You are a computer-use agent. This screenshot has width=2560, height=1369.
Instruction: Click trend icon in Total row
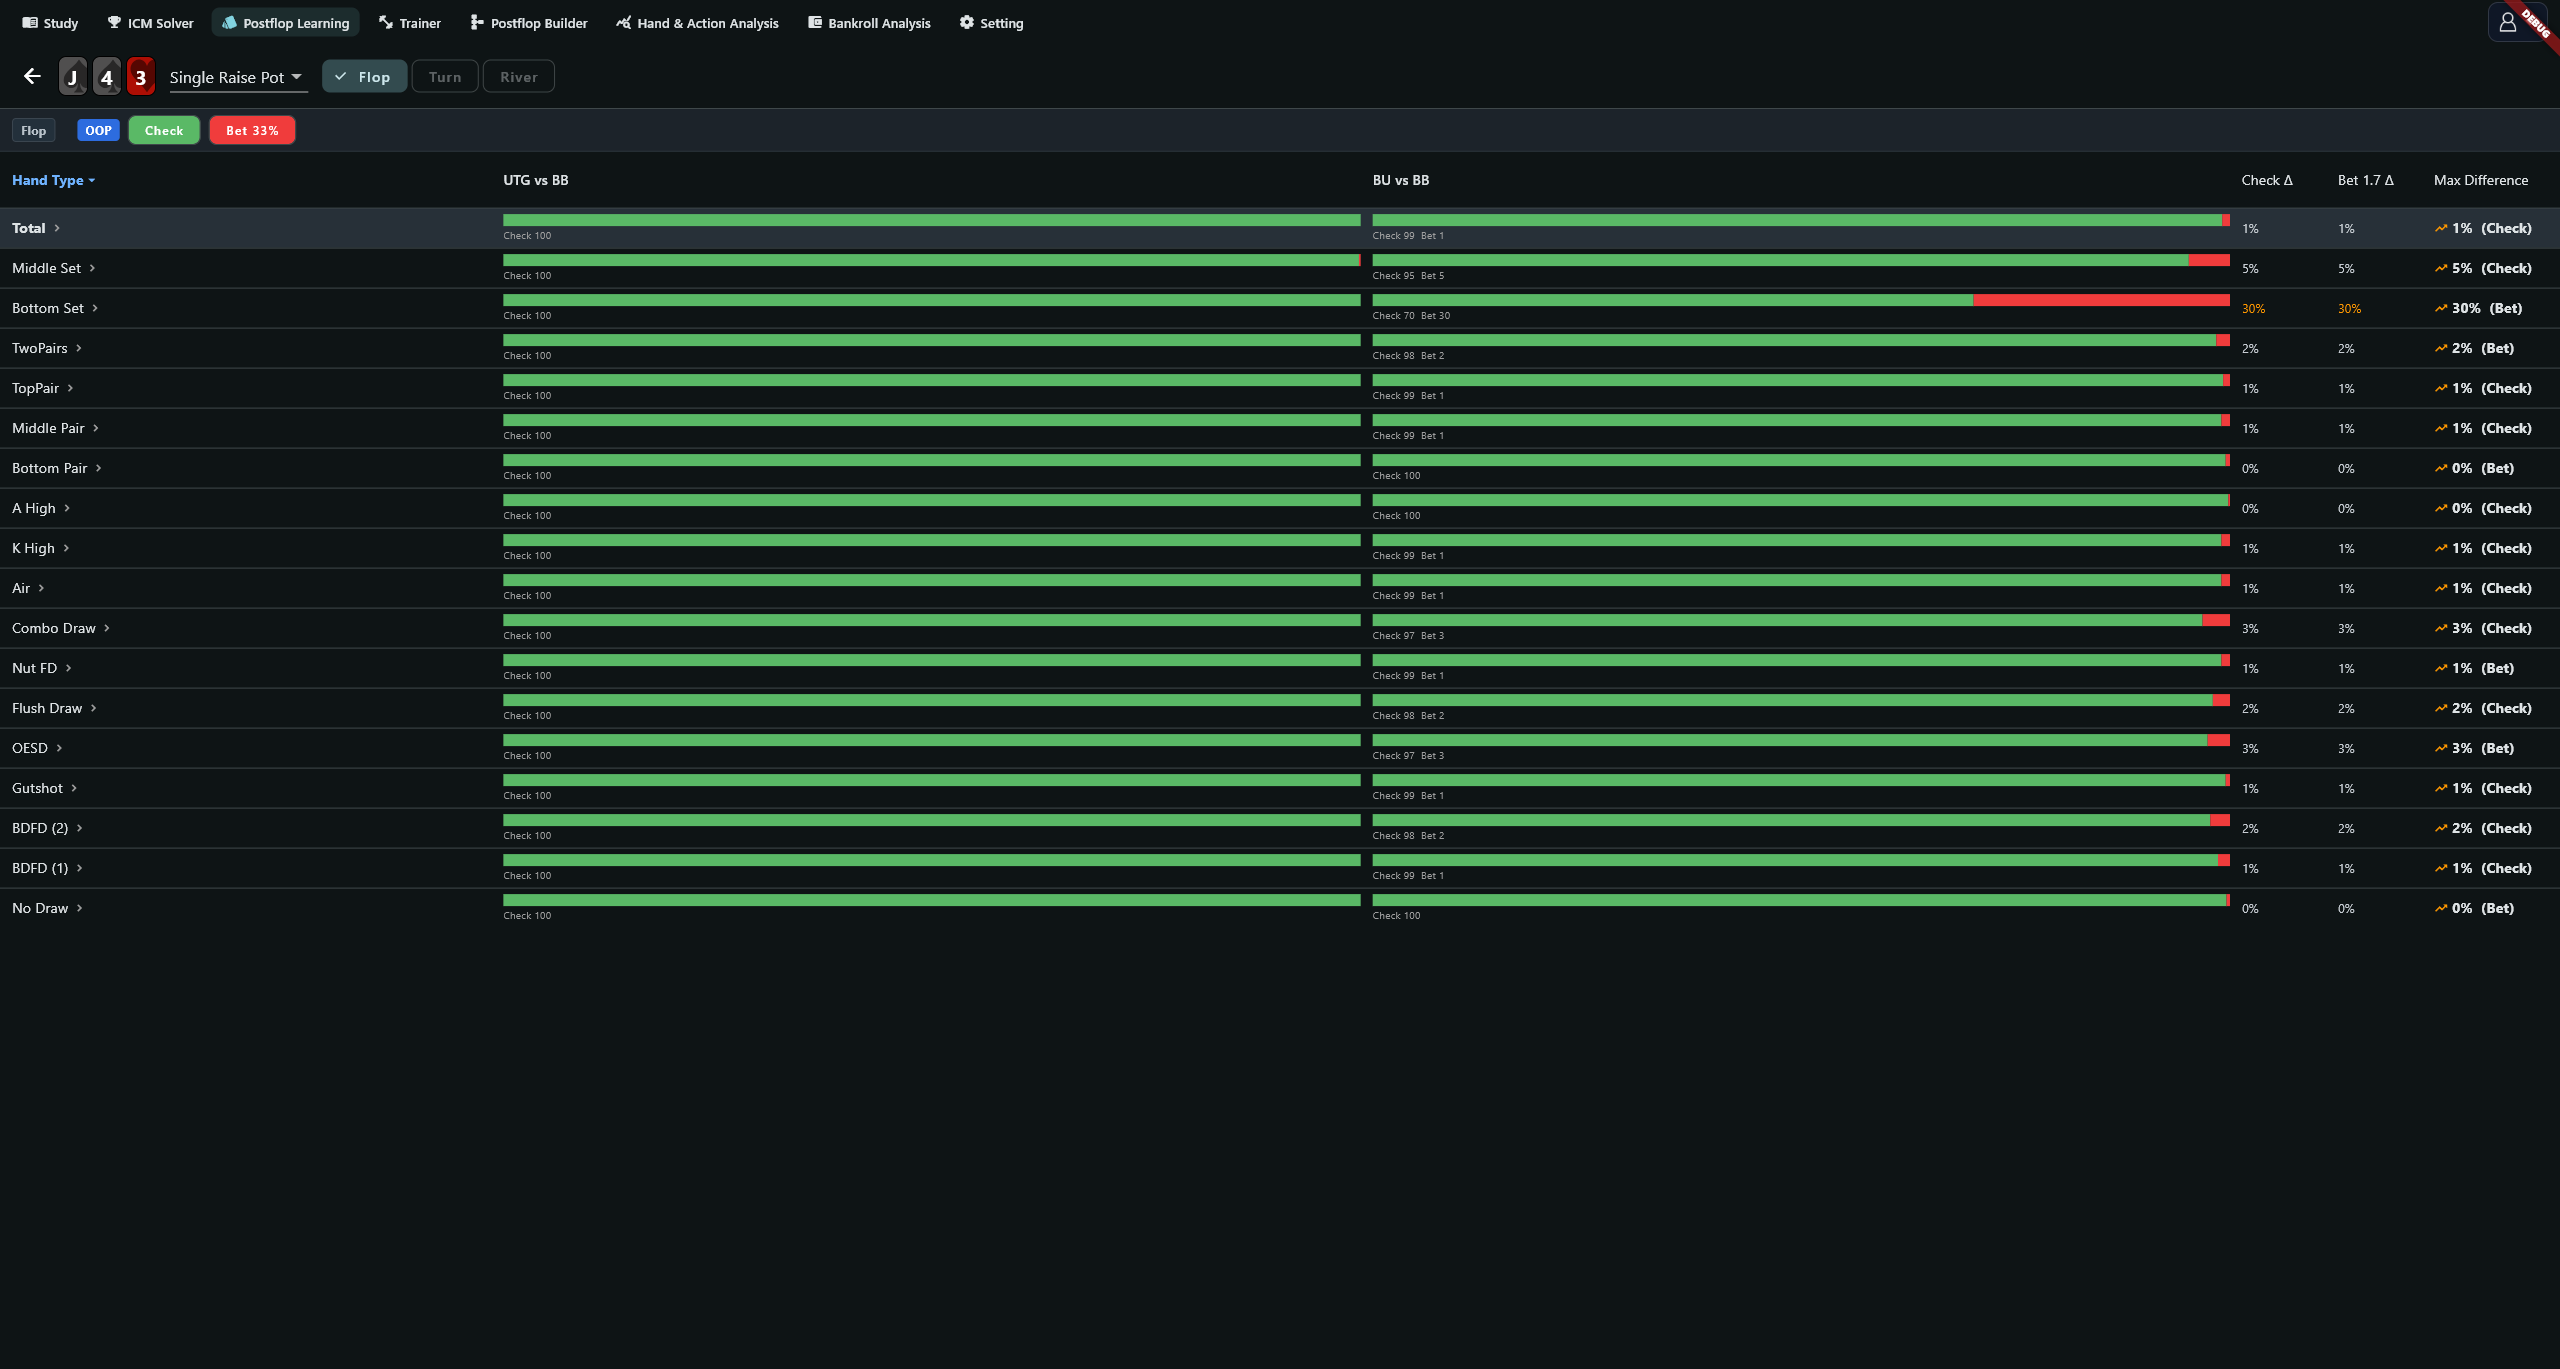click(x=2441, y=228)
